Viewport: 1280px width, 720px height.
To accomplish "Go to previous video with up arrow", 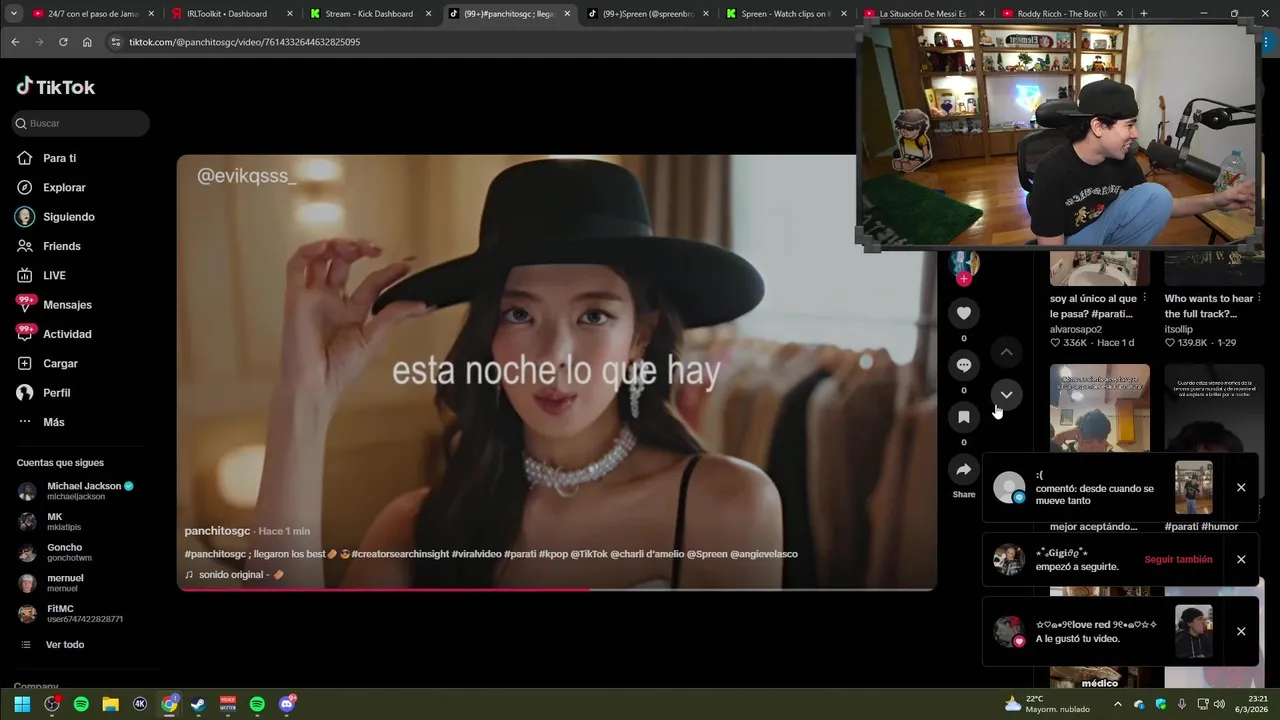I will click(x=1007, y=352).
